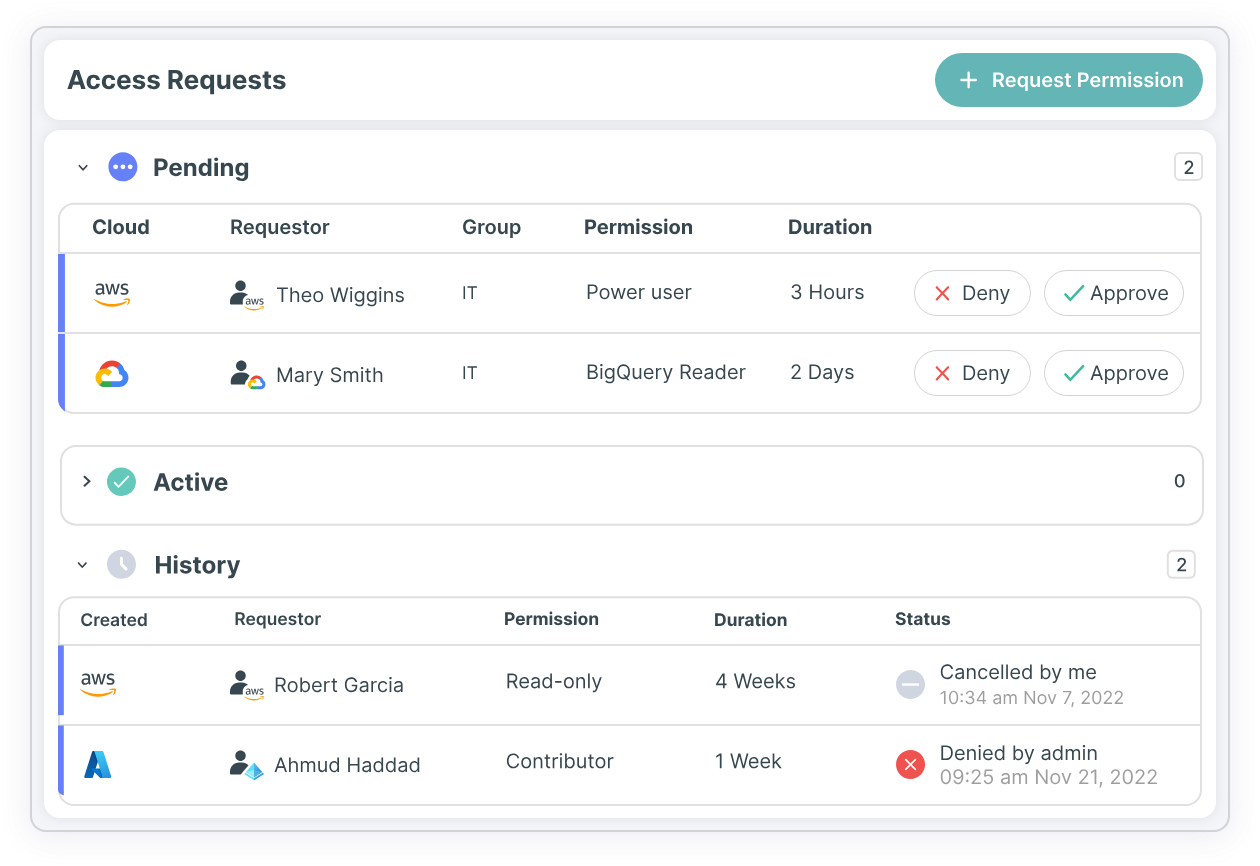Click the 09:25 am Nov 21, 2022 timestamp
1260x866 pixels.
[x=1049, y=777]
